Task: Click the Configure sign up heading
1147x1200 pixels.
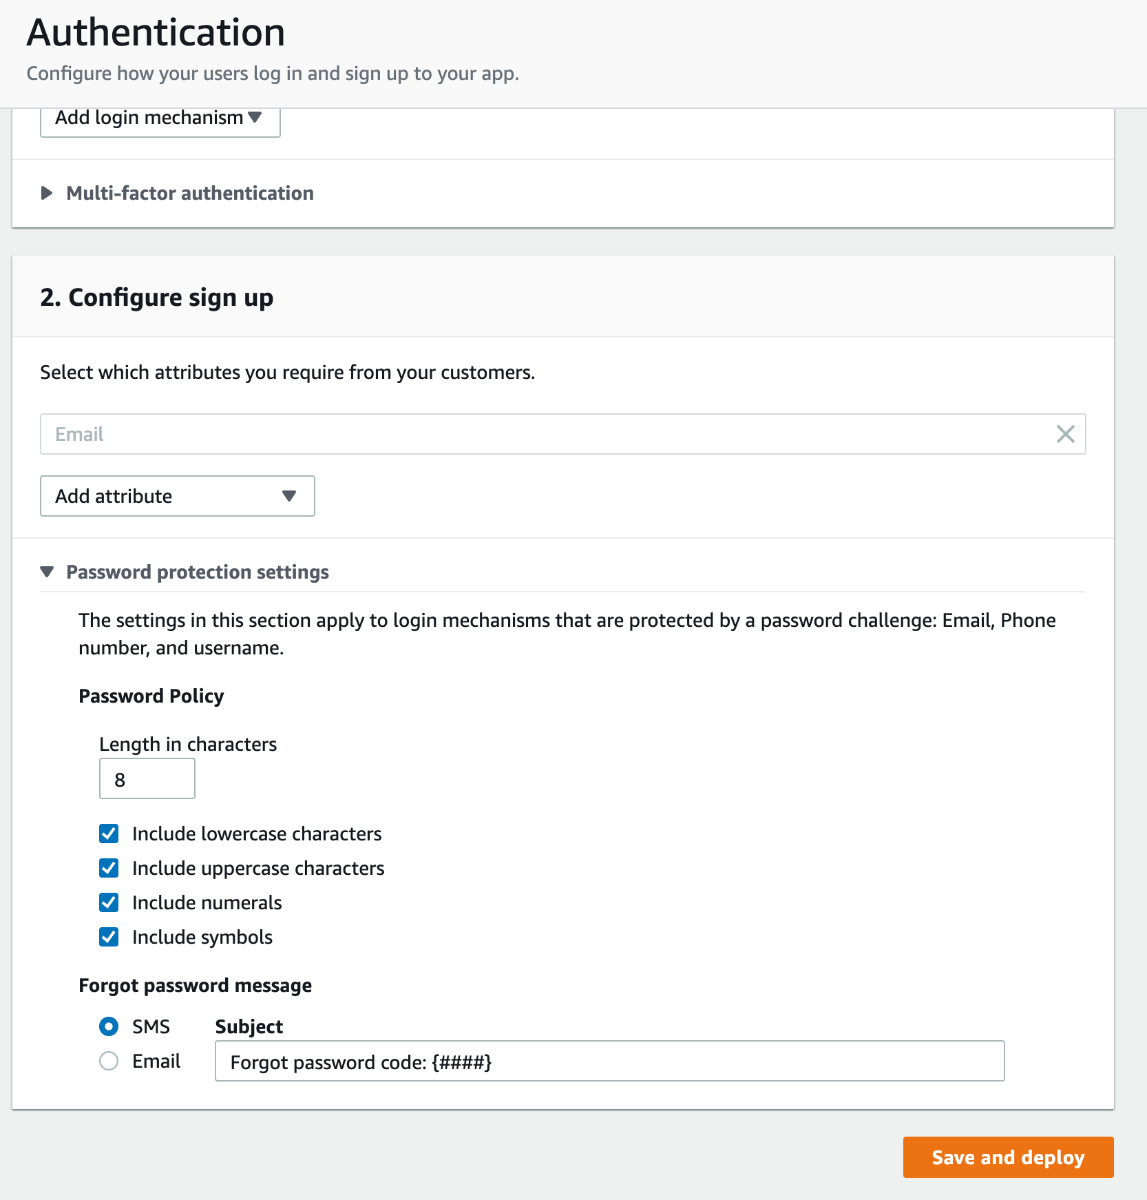Action: tap(157, 297)
